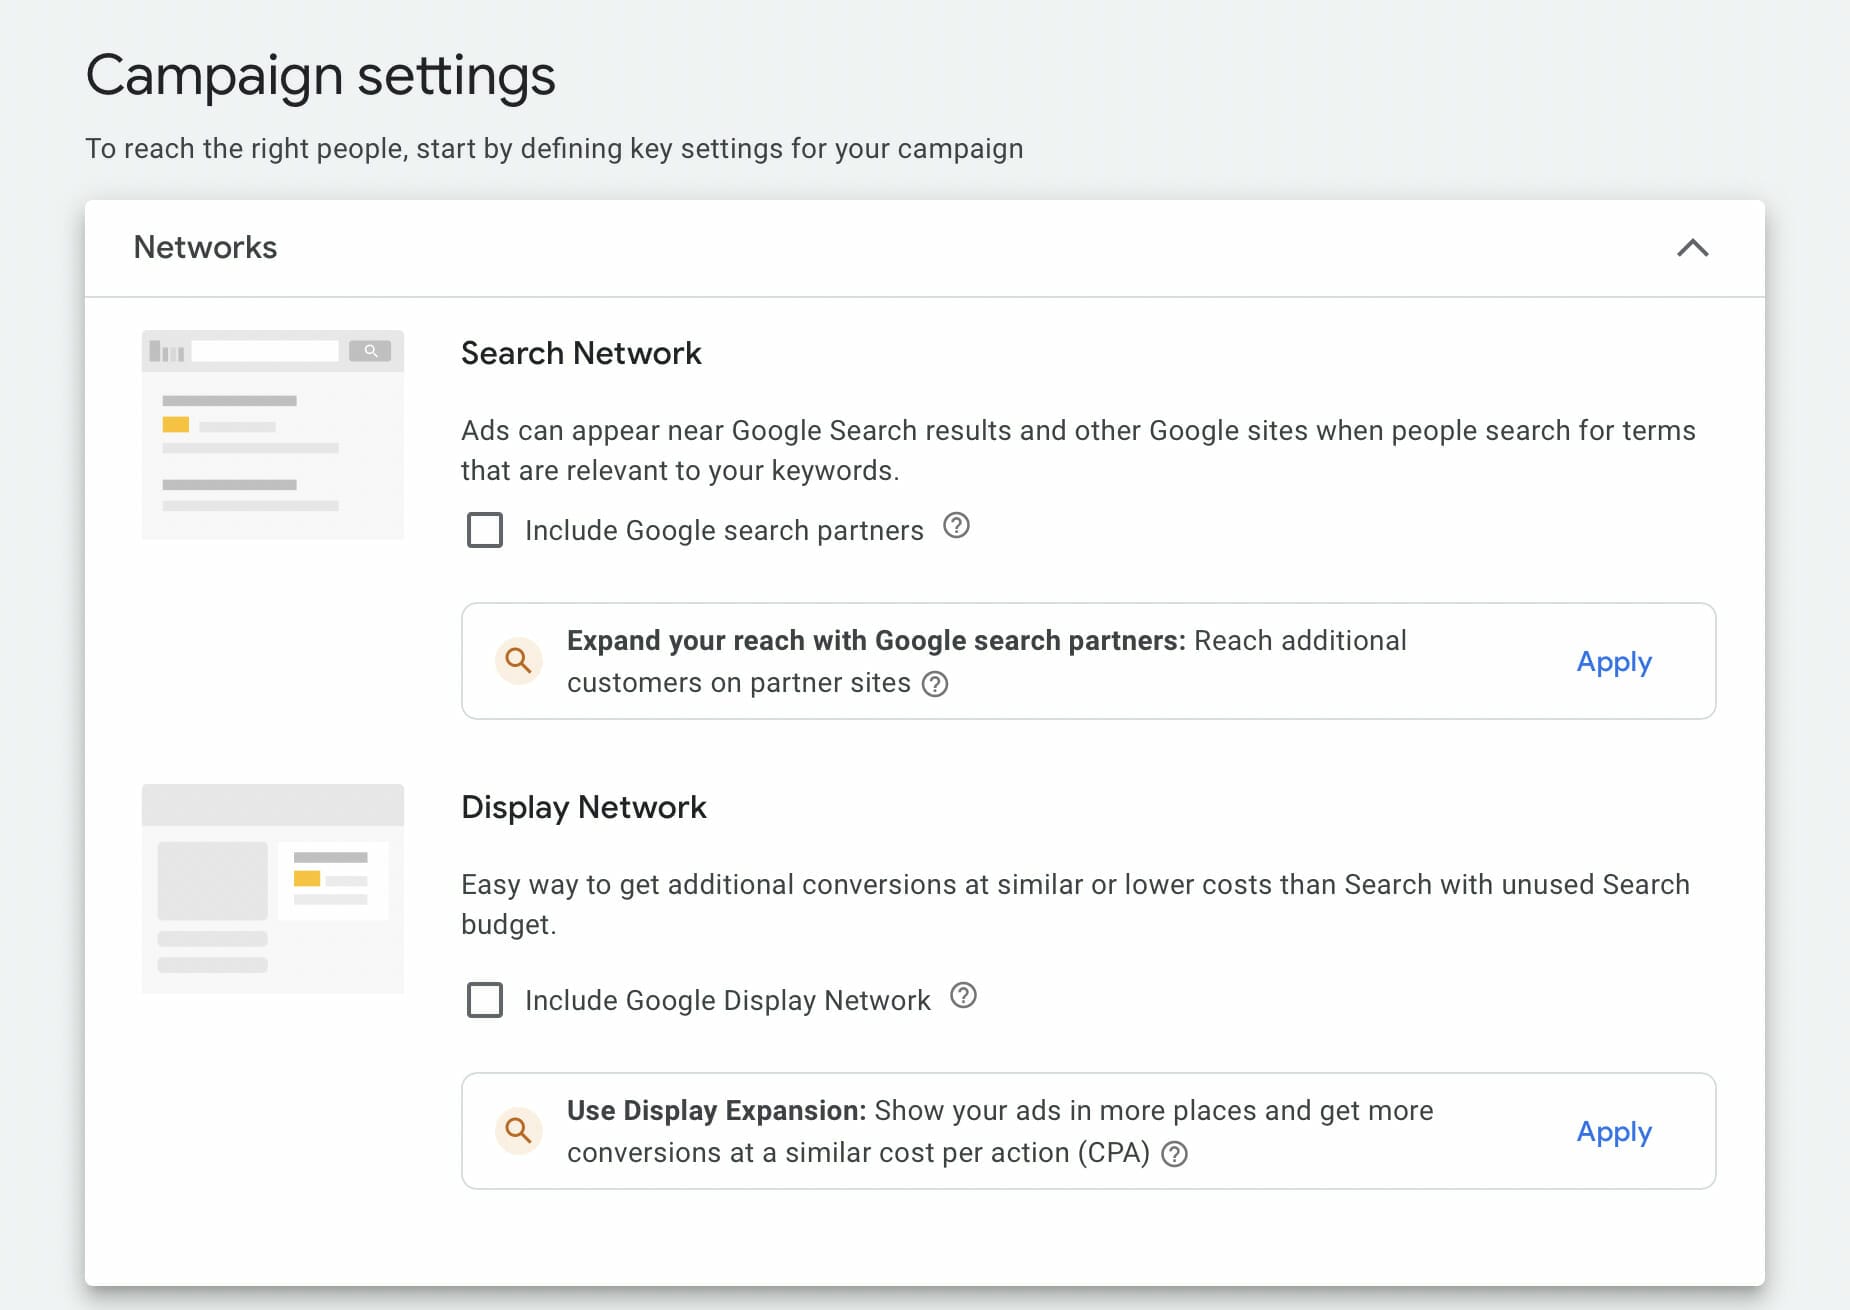Click magnifier icon in Display Expansion card
The width and height of the screenshot is (1850, 1310).
point(518,1131)
